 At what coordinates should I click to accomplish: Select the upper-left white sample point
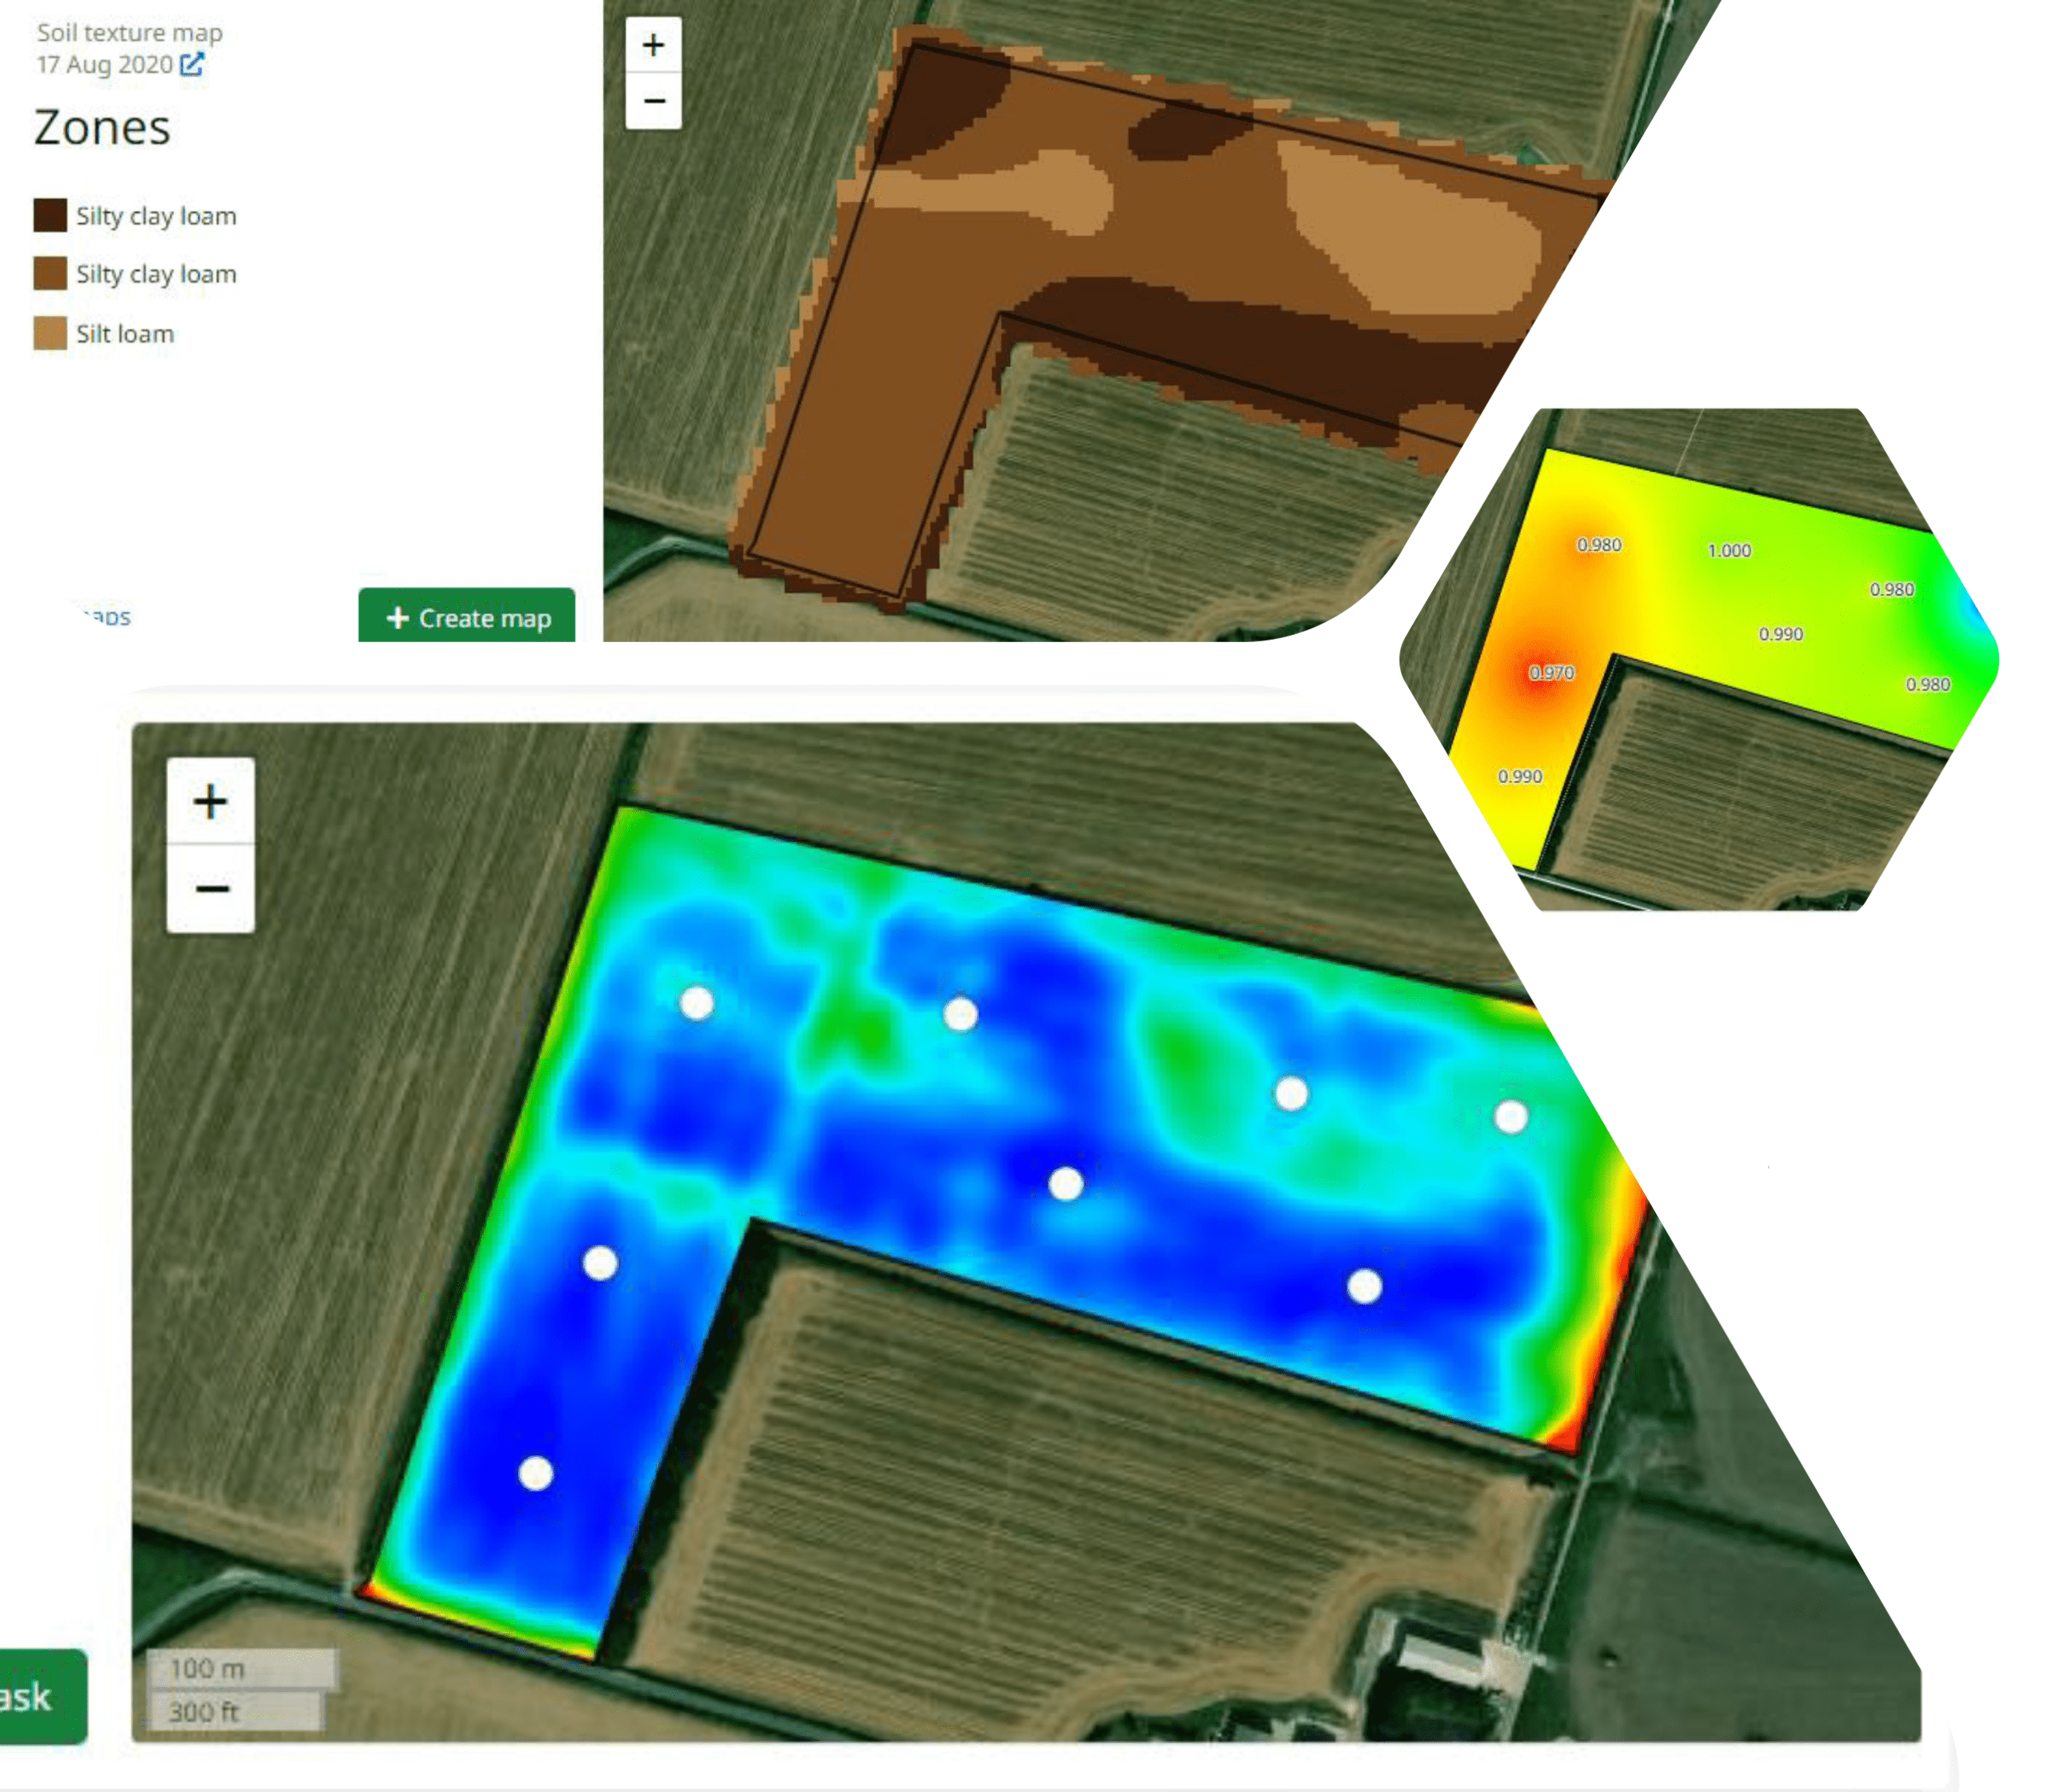tap(696, 1003)
